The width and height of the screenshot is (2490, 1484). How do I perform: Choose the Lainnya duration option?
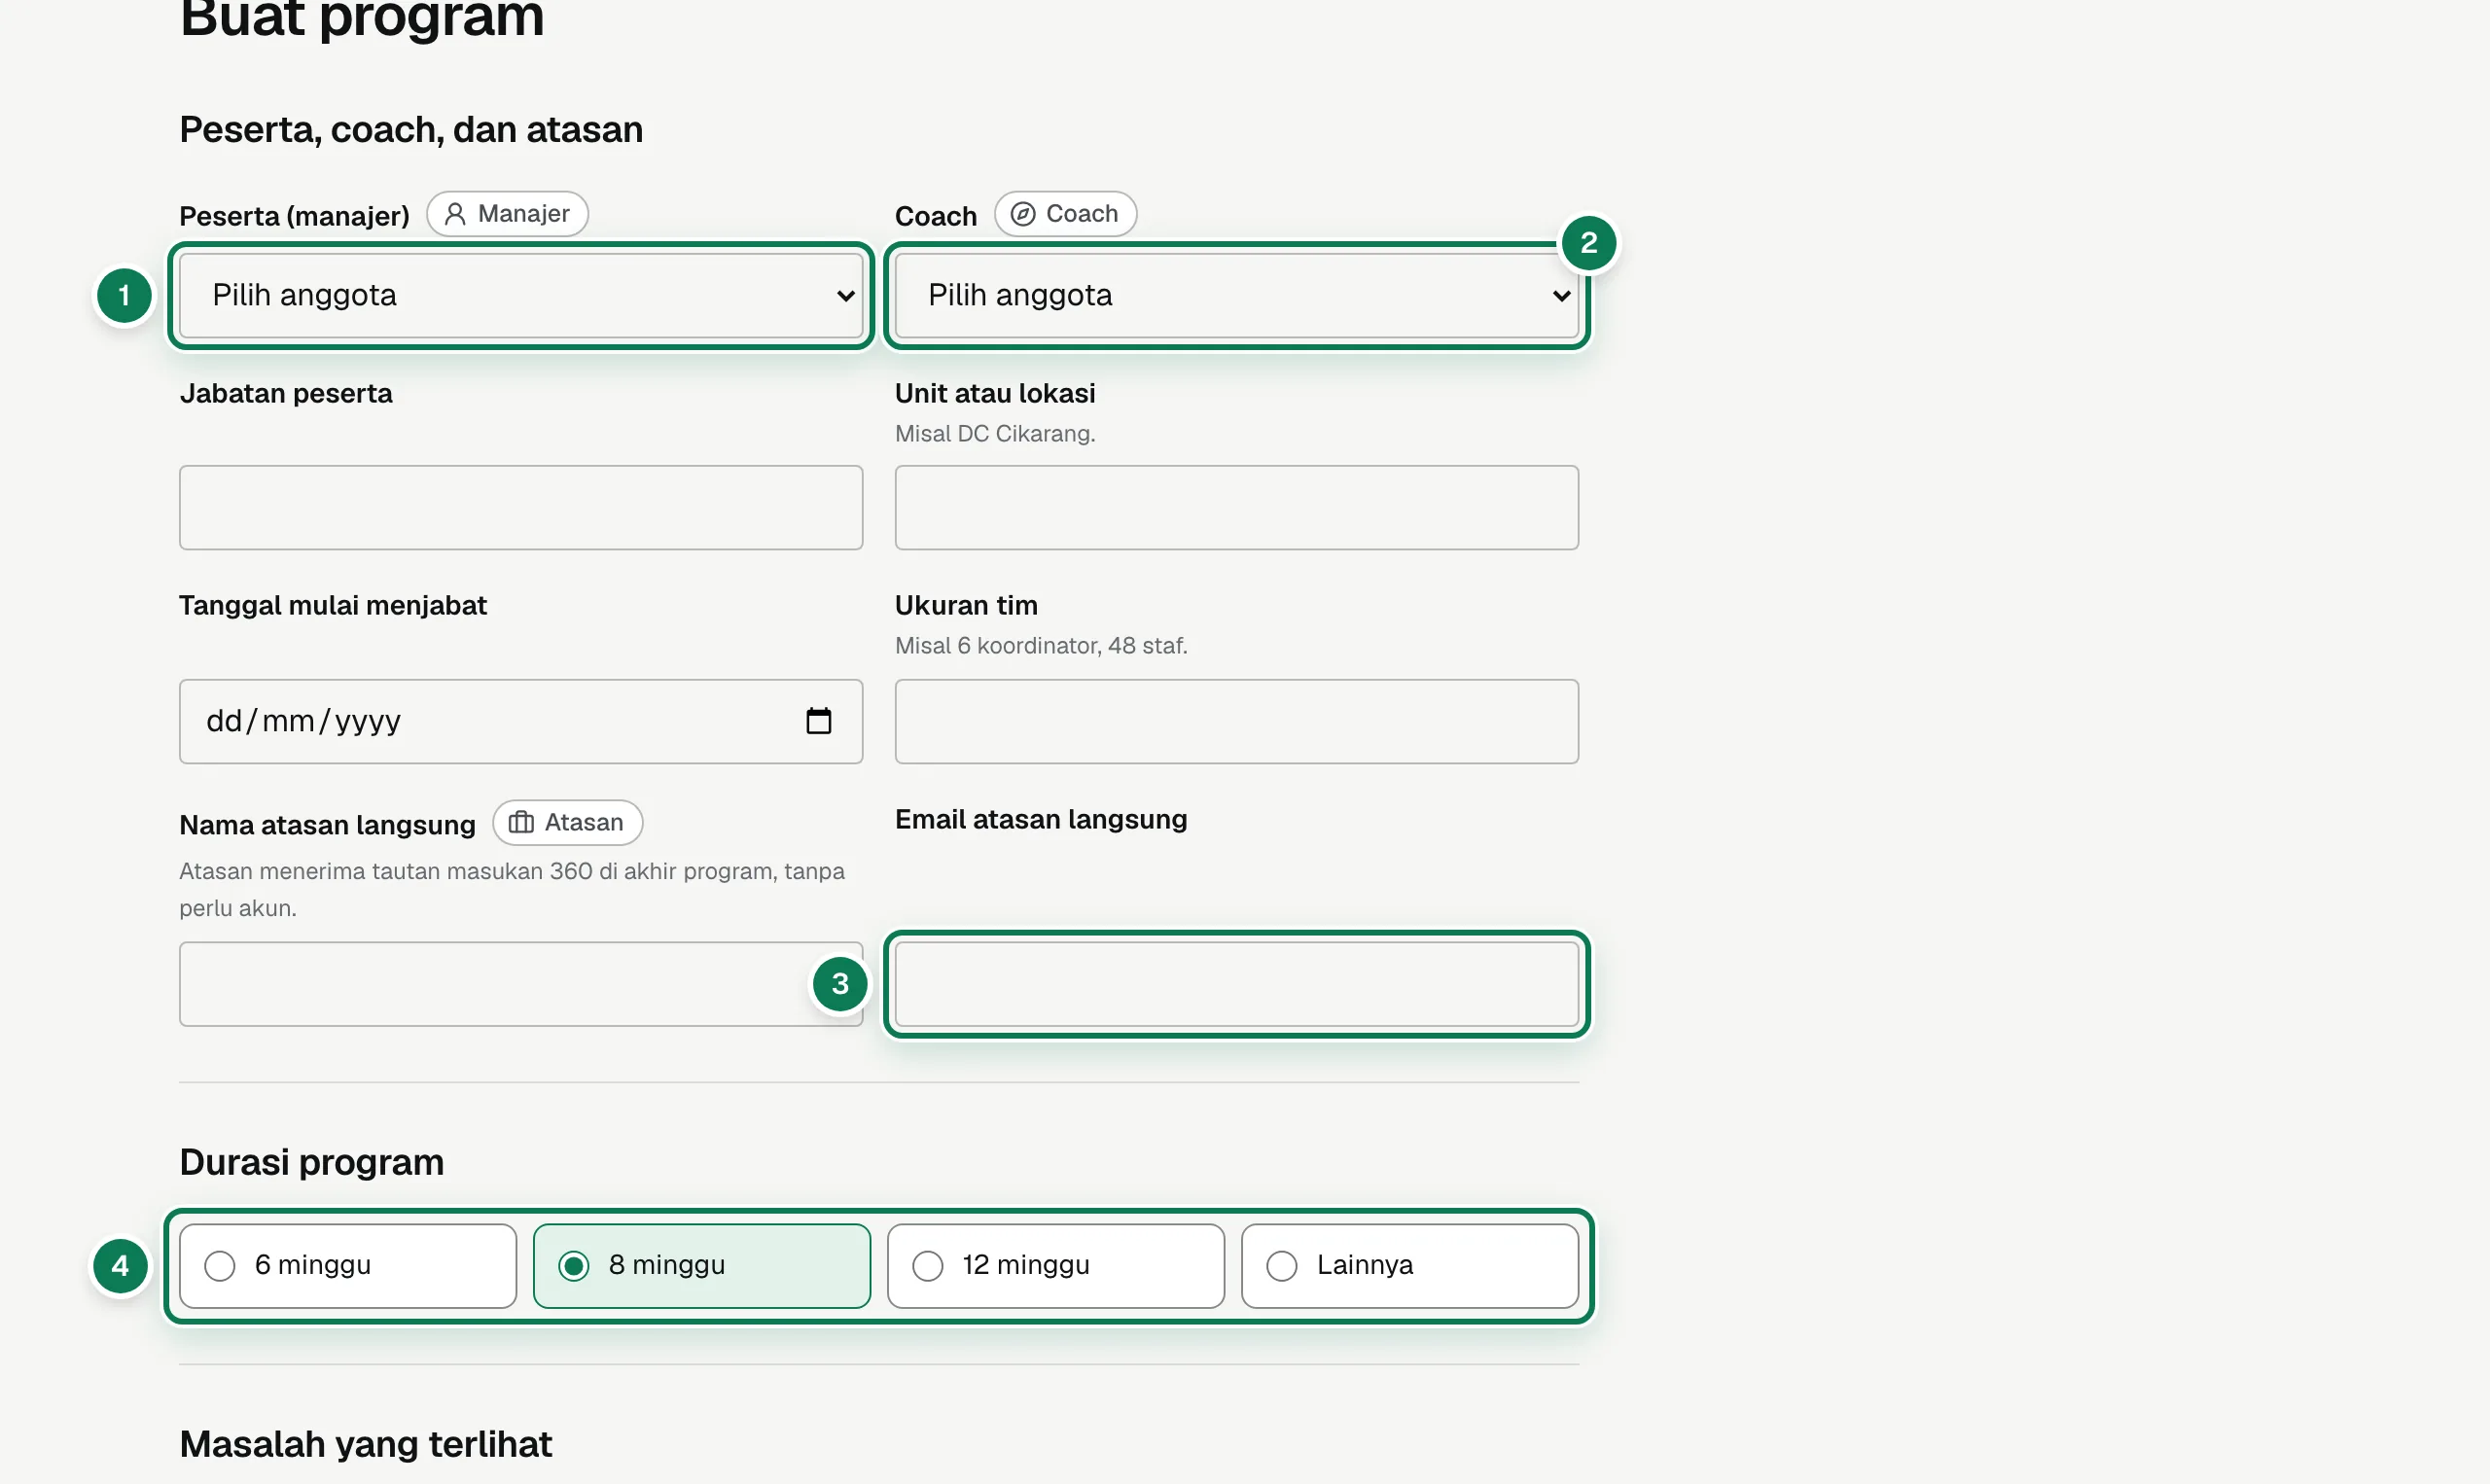[x=1410, y=1266]
